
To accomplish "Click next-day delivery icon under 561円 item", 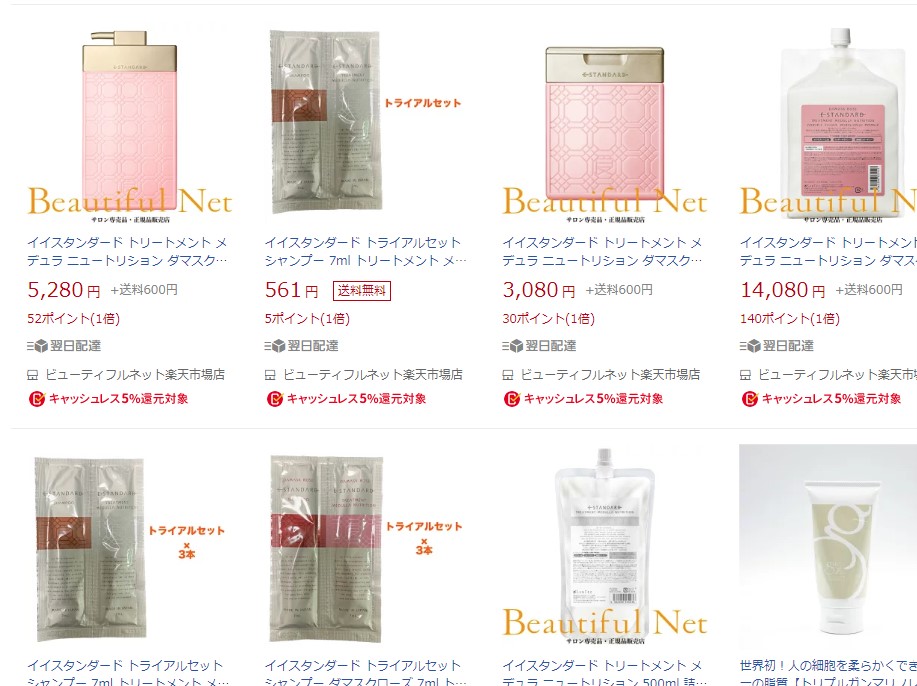I will (x=275, y=346).
